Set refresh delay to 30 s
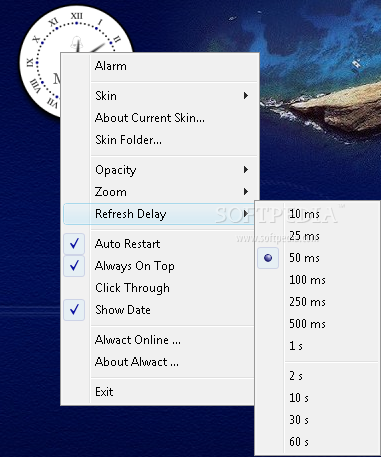This screenshot has height=457, width=381. coord(318,420)
